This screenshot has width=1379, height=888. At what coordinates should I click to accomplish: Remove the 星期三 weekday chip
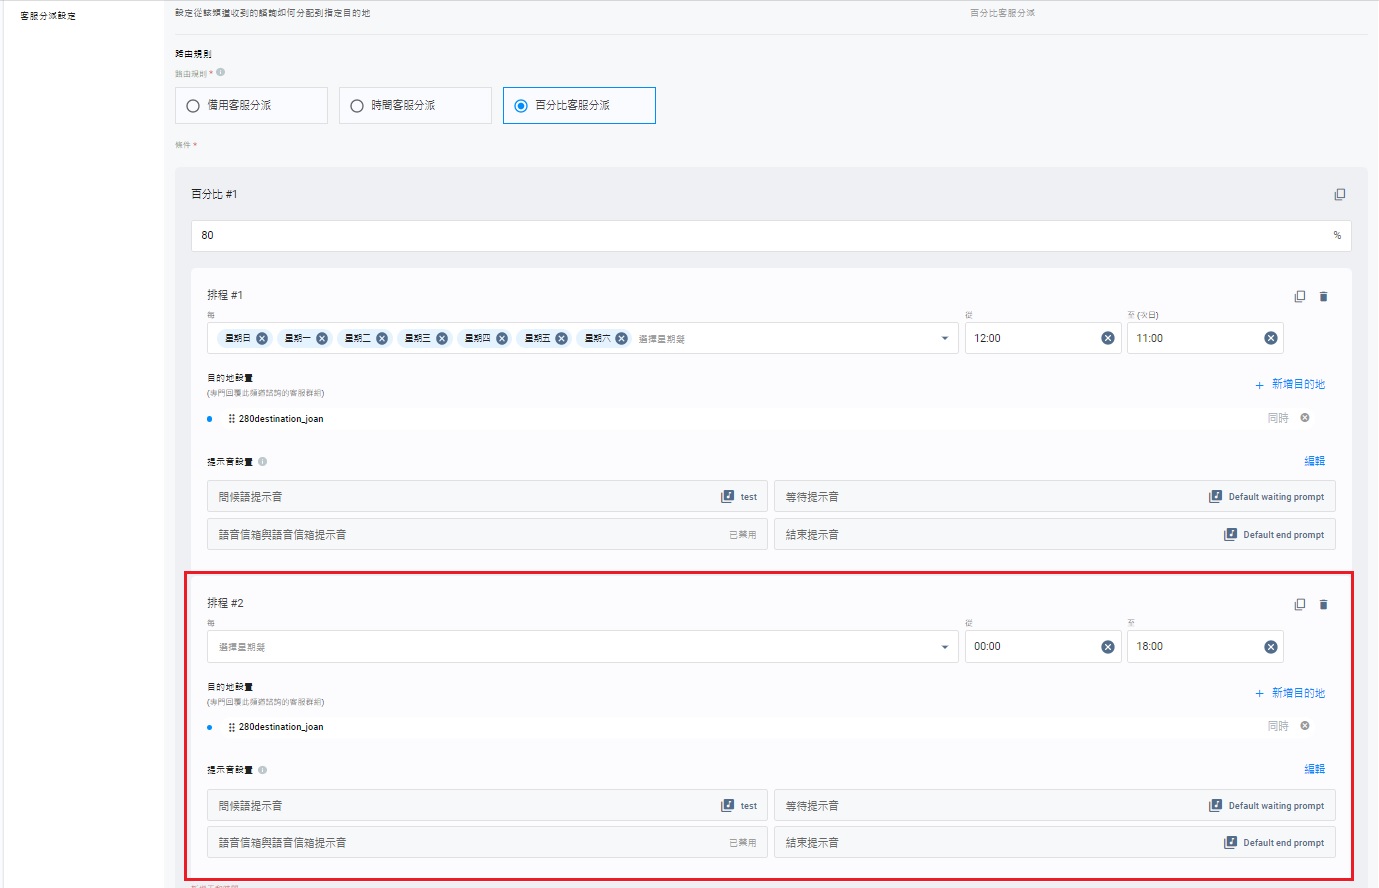click(x=442, y=338)
